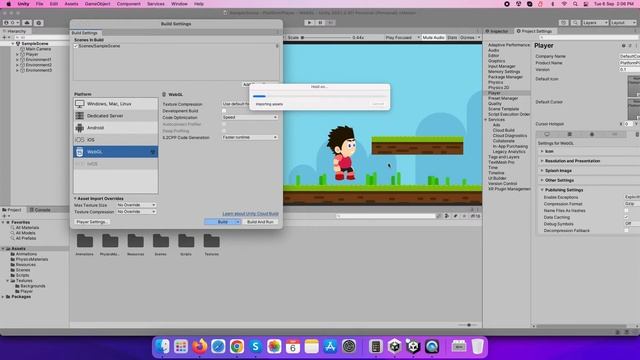Select the WebGL platform in Build Settings
This screenshot has width=640, height=360.
tap(116, 152)
